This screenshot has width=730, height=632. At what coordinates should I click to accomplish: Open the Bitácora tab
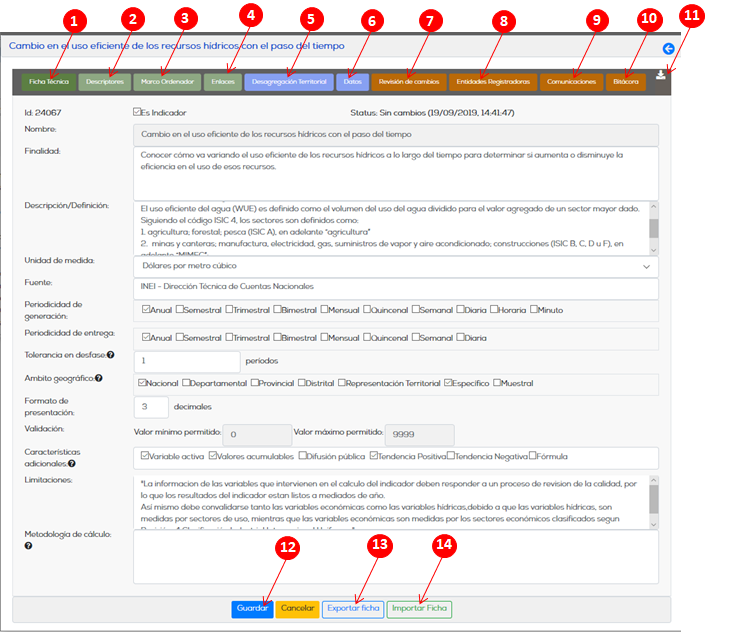click(626, 82)
